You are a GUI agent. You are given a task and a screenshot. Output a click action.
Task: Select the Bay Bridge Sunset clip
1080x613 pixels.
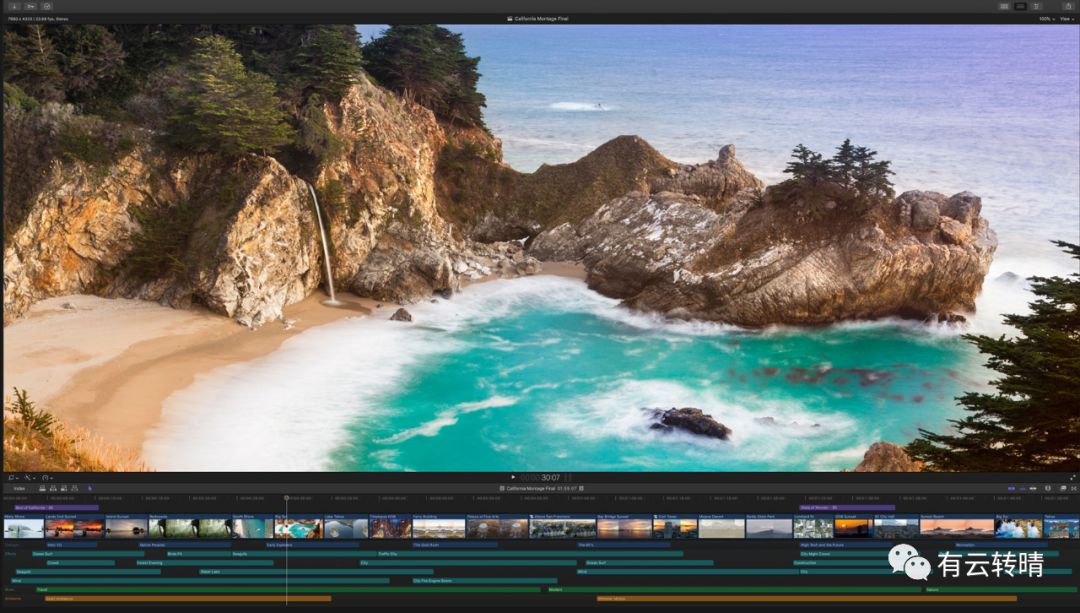pyautogui.click(x=624, y=526)
